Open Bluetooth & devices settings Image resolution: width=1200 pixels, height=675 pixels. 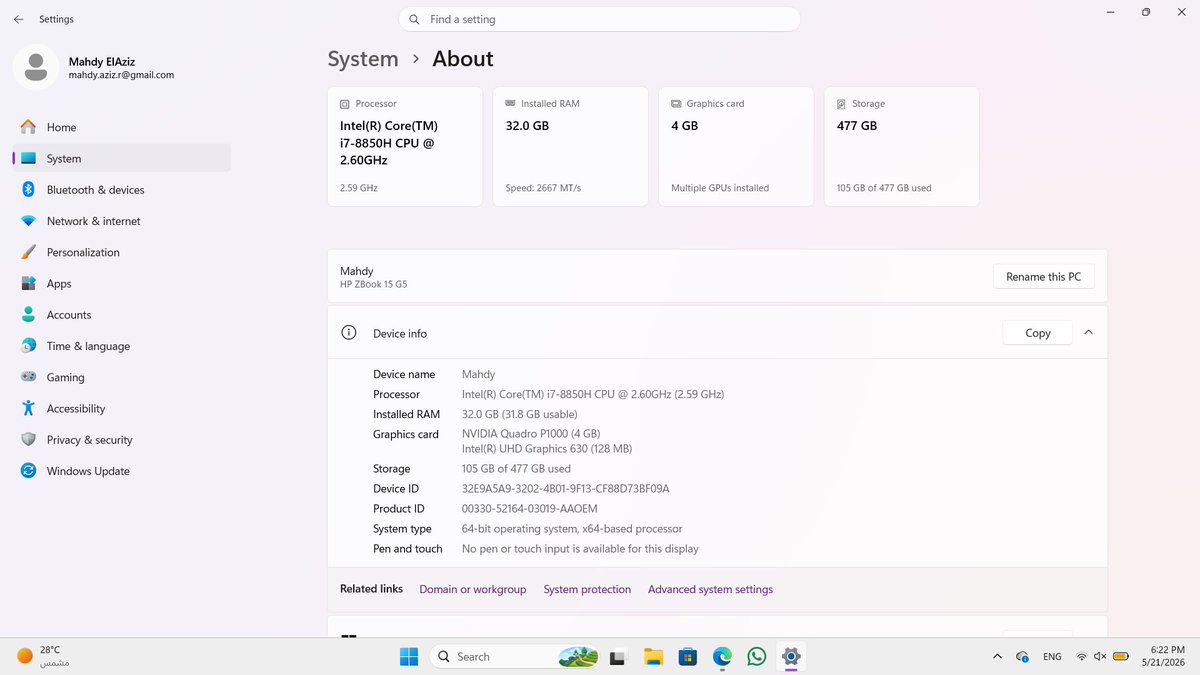point(121,190)
